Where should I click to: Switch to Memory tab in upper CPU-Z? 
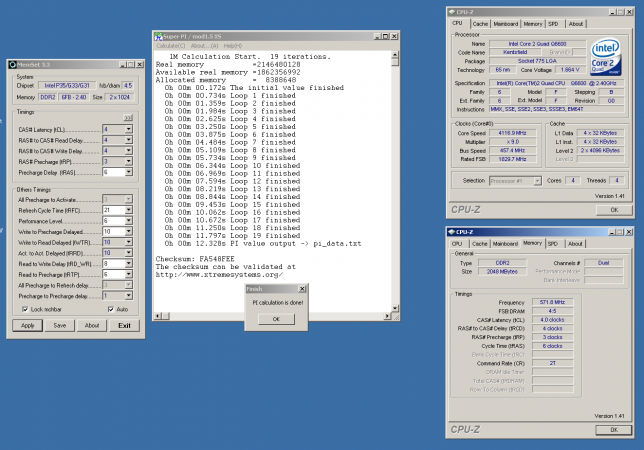533,24
